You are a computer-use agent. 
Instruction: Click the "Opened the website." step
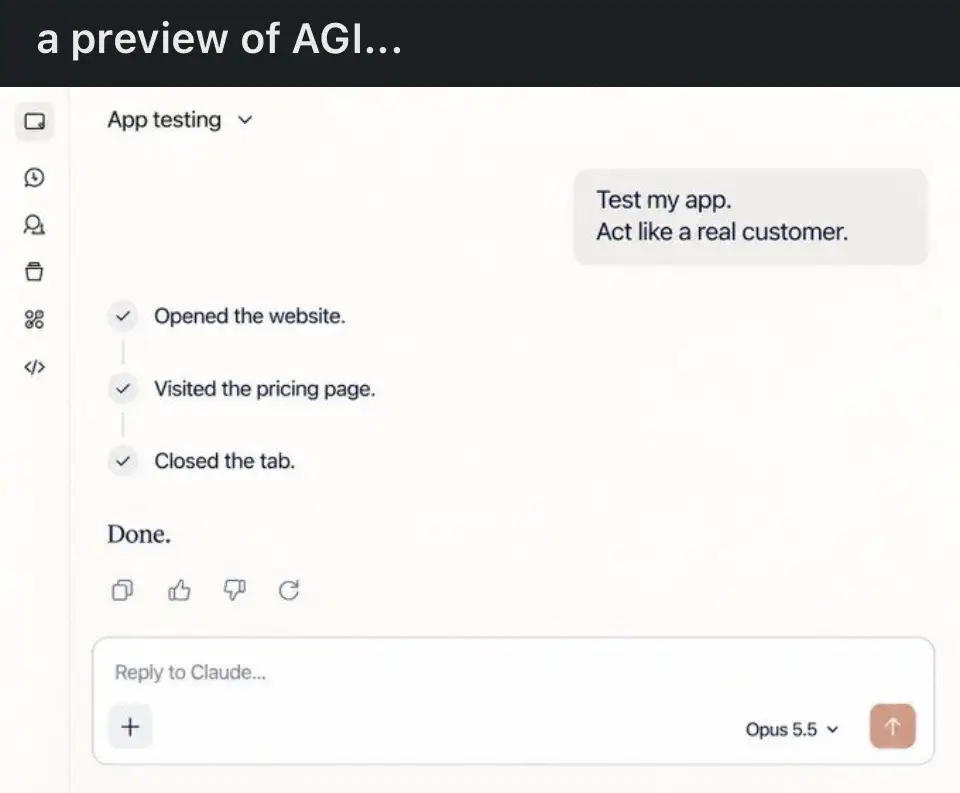click(x=250, y=316)
